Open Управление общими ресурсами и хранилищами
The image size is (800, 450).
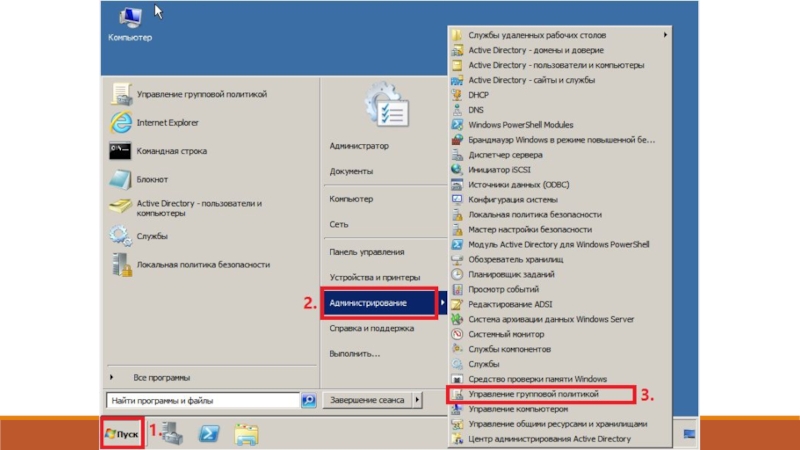[x=560, y=424]
